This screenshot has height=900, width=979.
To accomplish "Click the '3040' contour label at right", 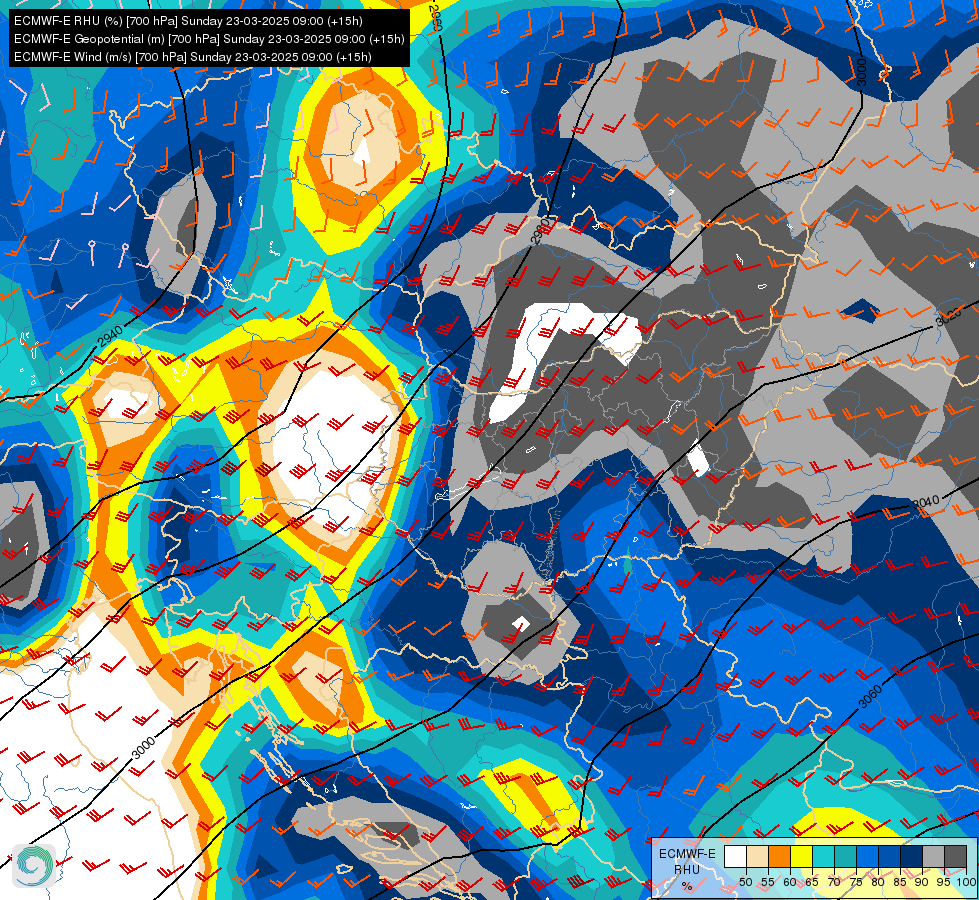I will 926,502.
